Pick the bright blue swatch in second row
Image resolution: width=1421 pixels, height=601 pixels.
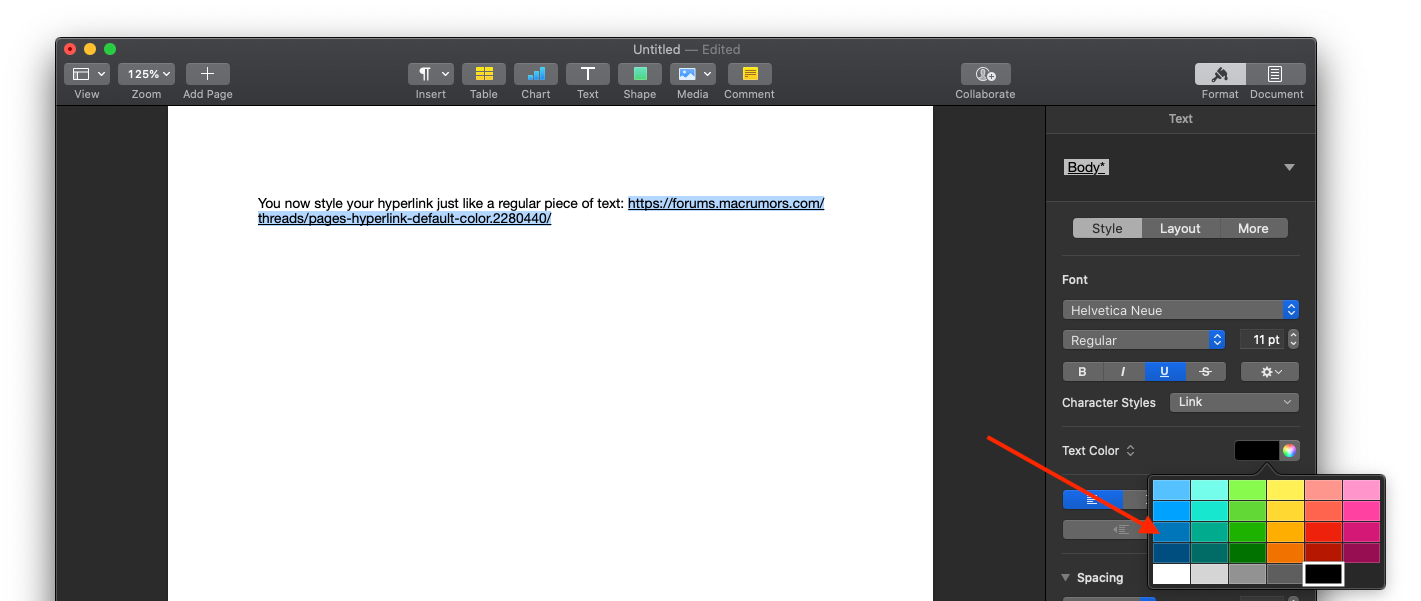point(1171,511)
